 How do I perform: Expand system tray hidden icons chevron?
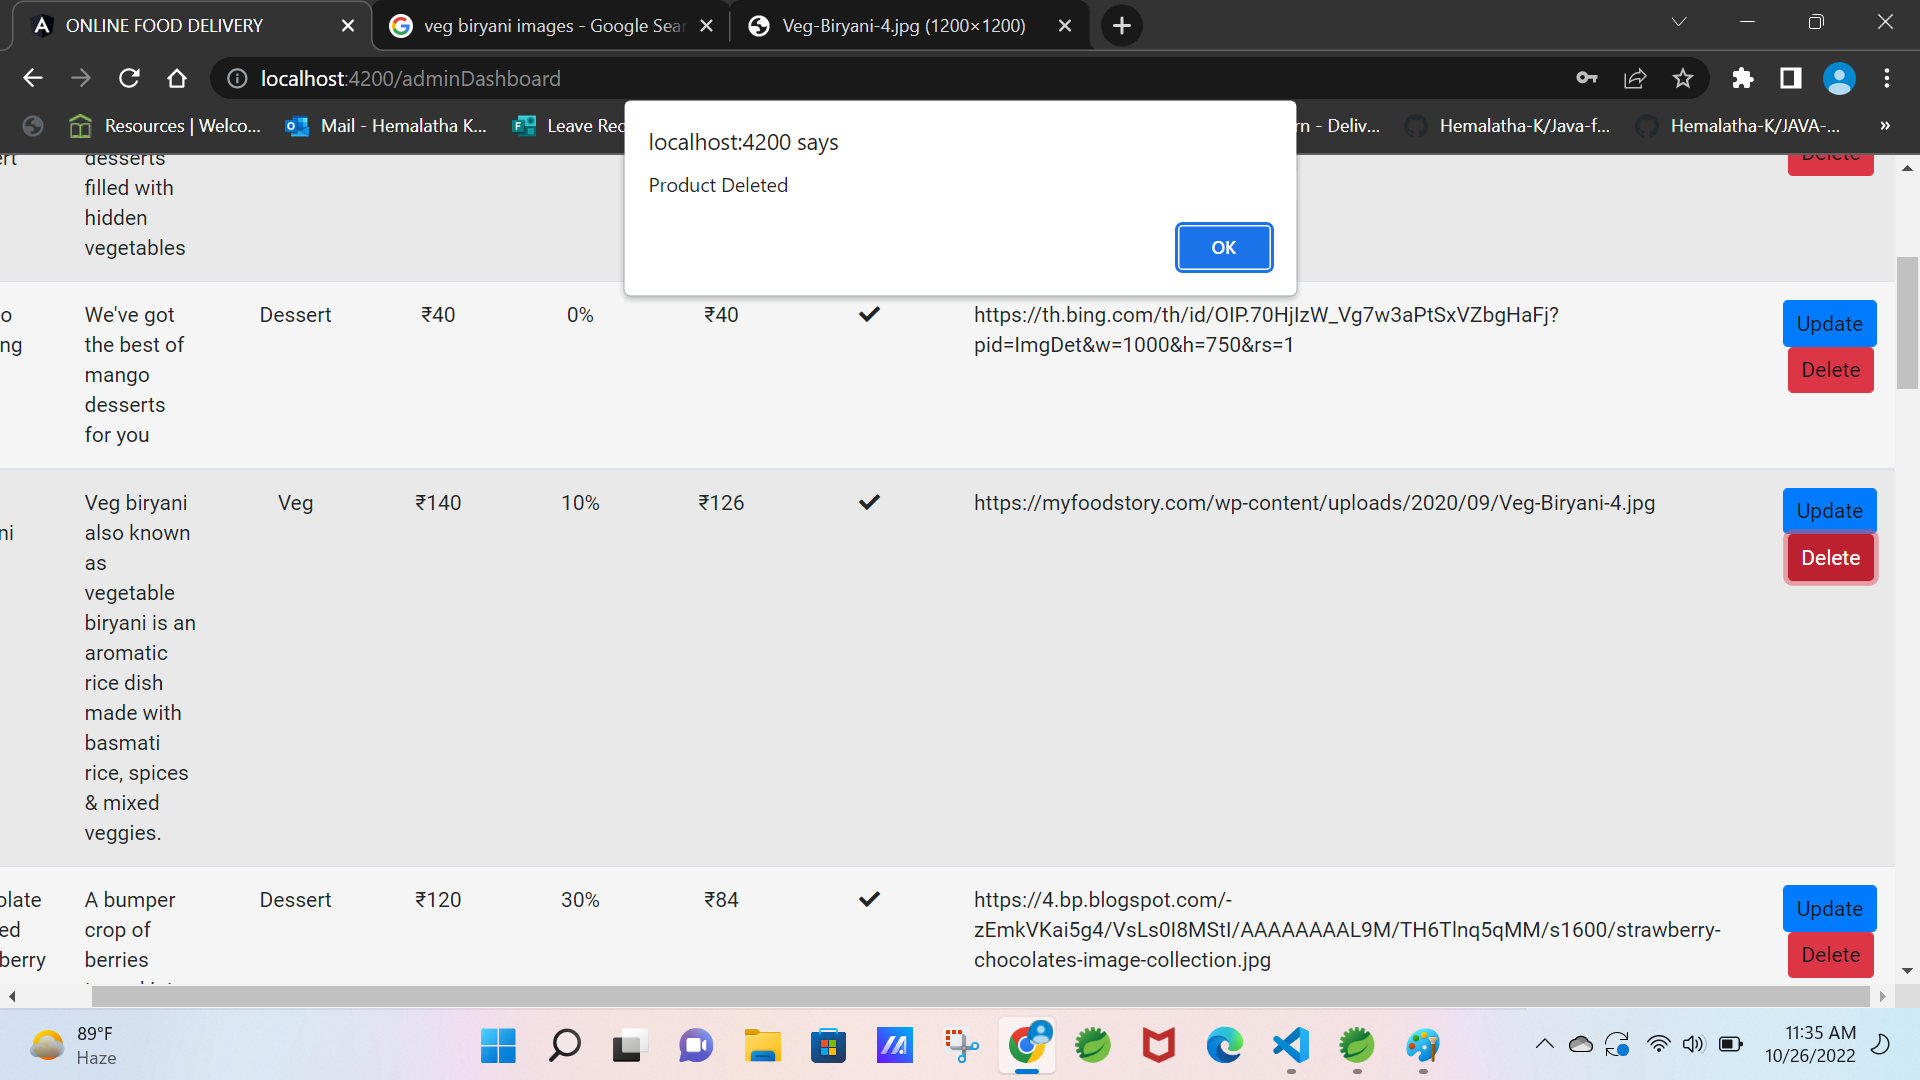coord(1544,1045)
